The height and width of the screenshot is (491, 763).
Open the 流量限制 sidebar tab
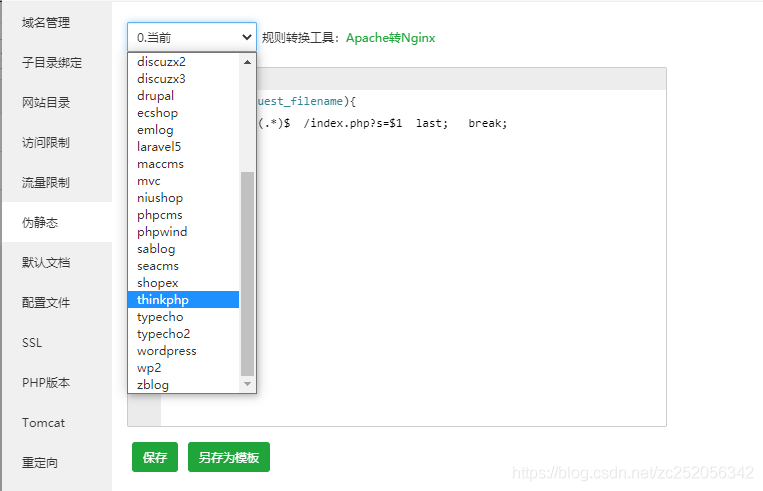[x=57, y=182]
